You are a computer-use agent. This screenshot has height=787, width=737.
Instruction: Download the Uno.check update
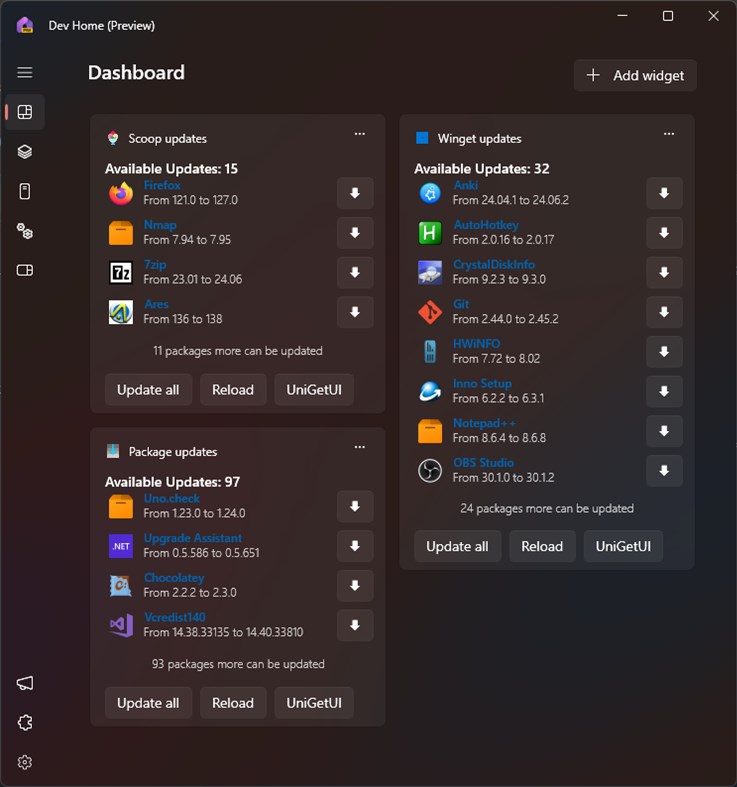(x=355, y=506)
